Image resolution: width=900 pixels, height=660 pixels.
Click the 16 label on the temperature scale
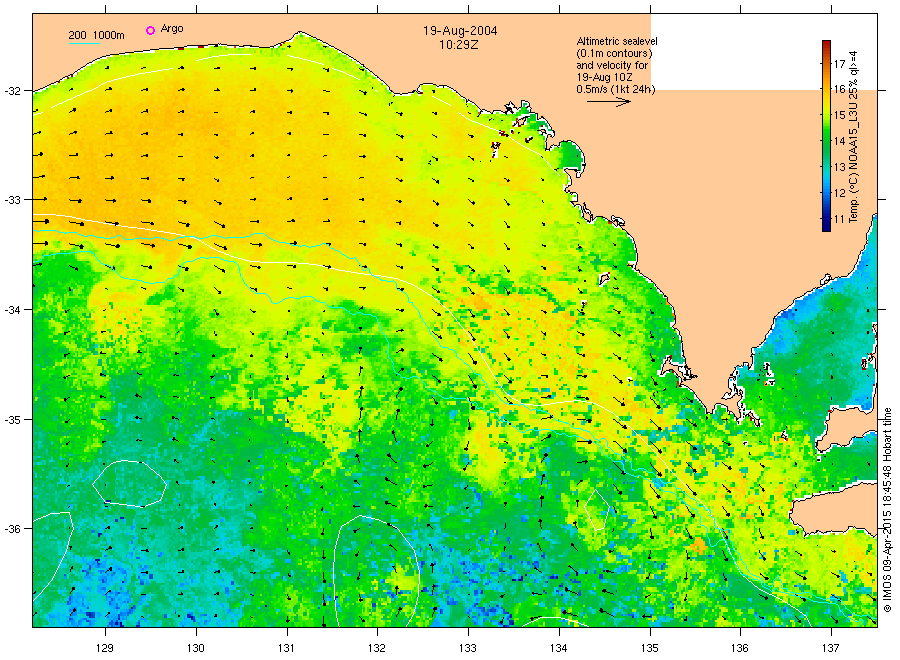[839, 89]
